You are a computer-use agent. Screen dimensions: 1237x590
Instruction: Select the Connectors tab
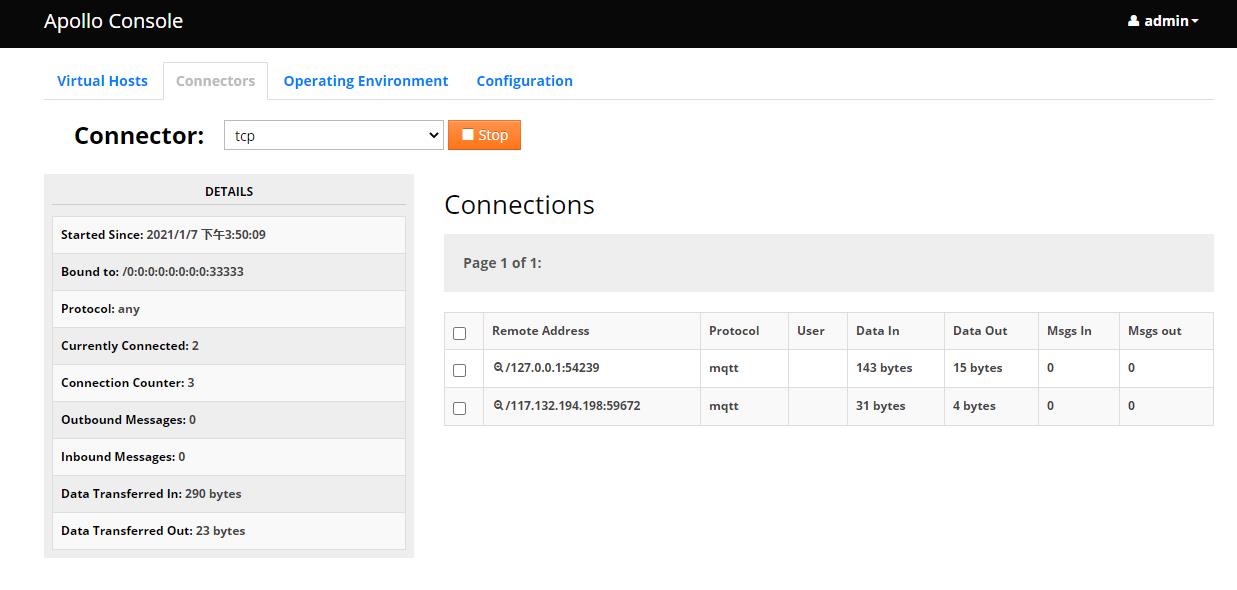click(215, 81)
